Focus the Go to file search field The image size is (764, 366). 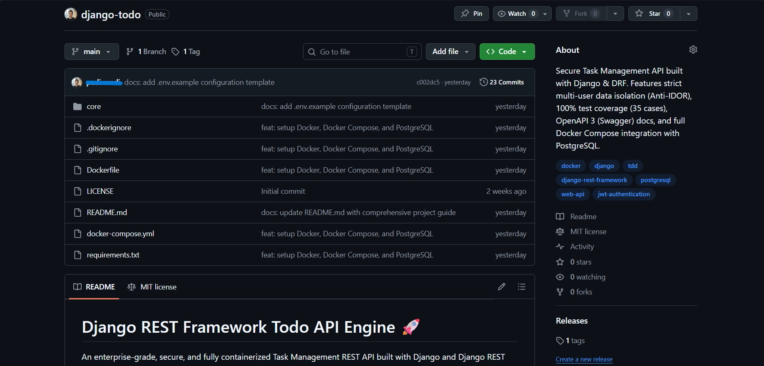point(362,52)
